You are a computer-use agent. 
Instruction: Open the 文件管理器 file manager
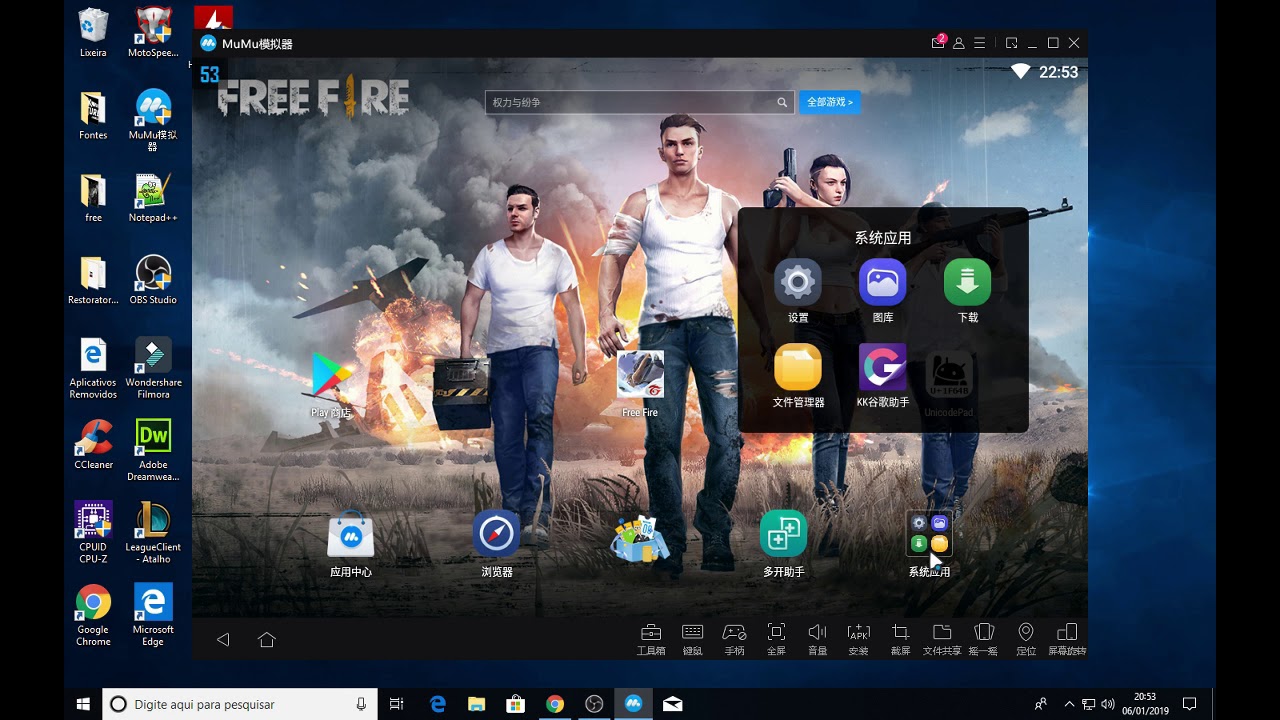(x=798, y=376)
